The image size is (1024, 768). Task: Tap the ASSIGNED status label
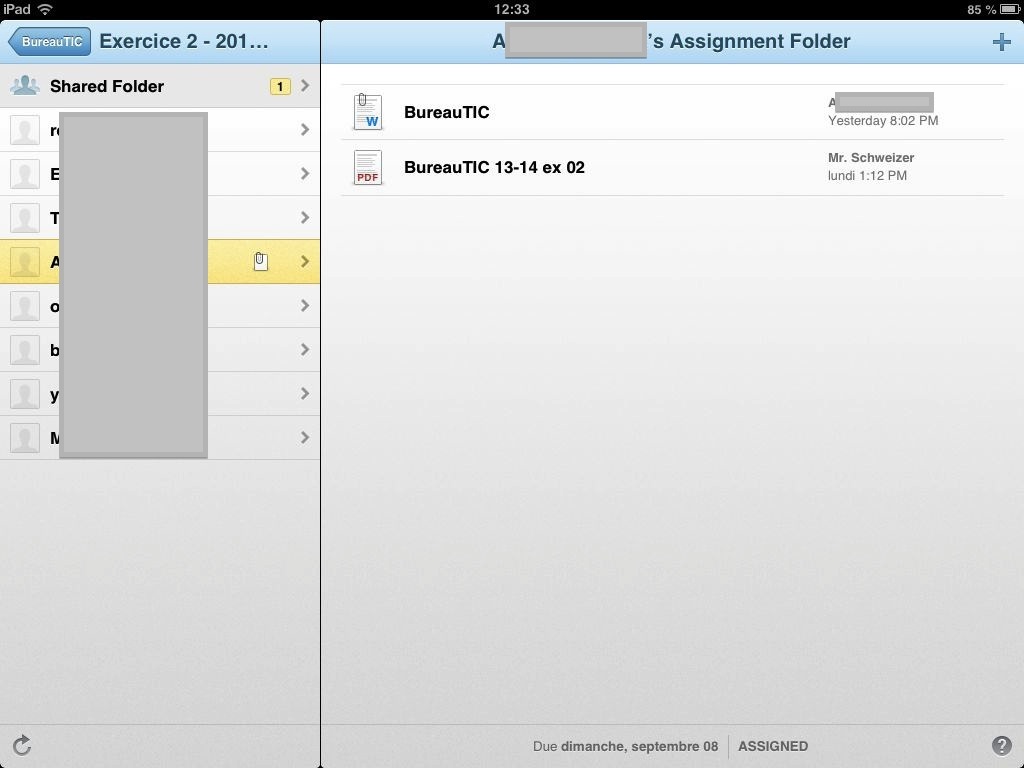click(773, 746)
